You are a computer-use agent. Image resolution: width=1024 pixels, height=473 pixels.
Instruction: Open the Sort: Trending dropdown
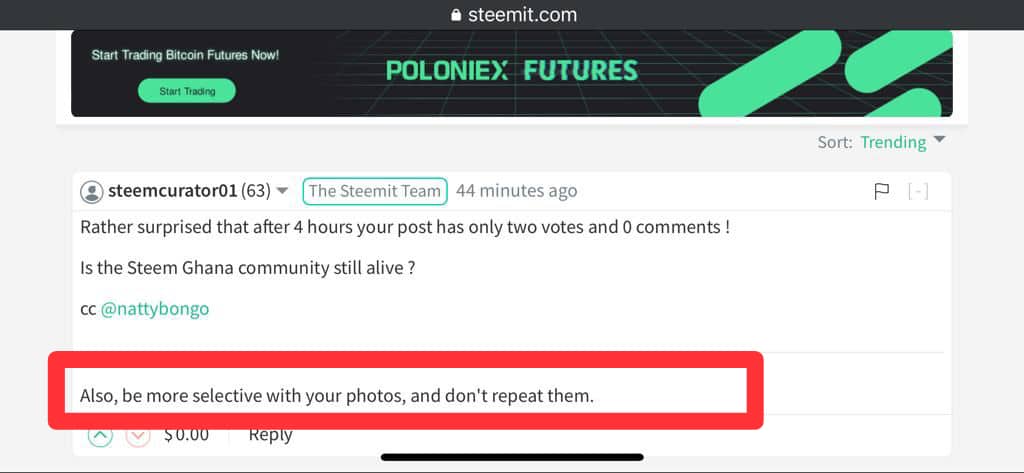pyautogui.click(x=881, y=142)
